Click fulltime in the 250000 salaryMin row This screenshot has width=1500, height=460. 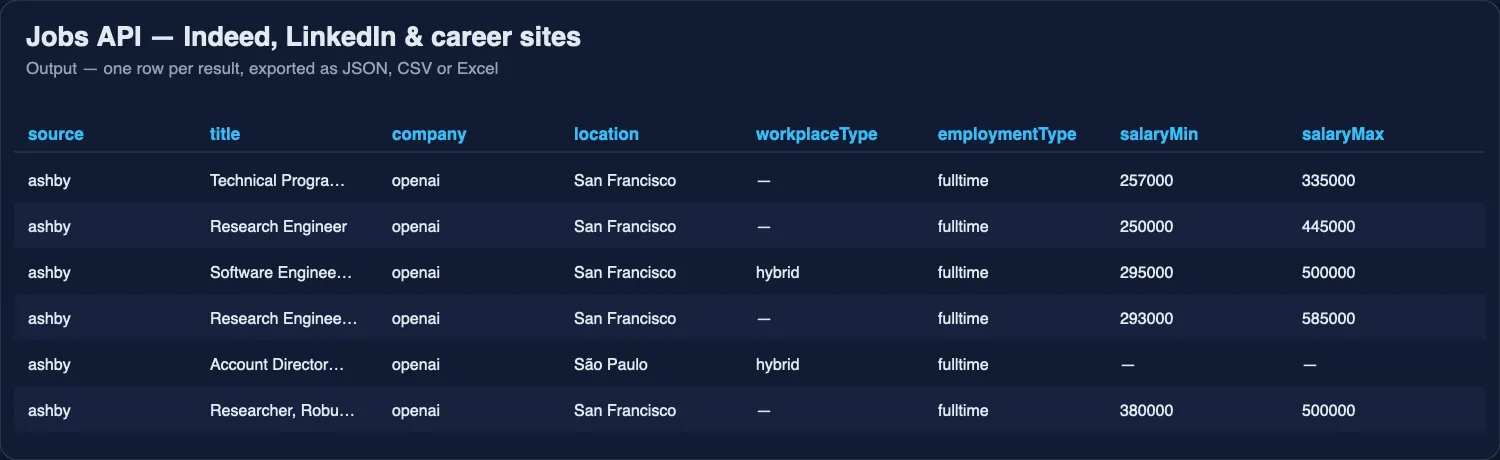(x=963, y=227)
